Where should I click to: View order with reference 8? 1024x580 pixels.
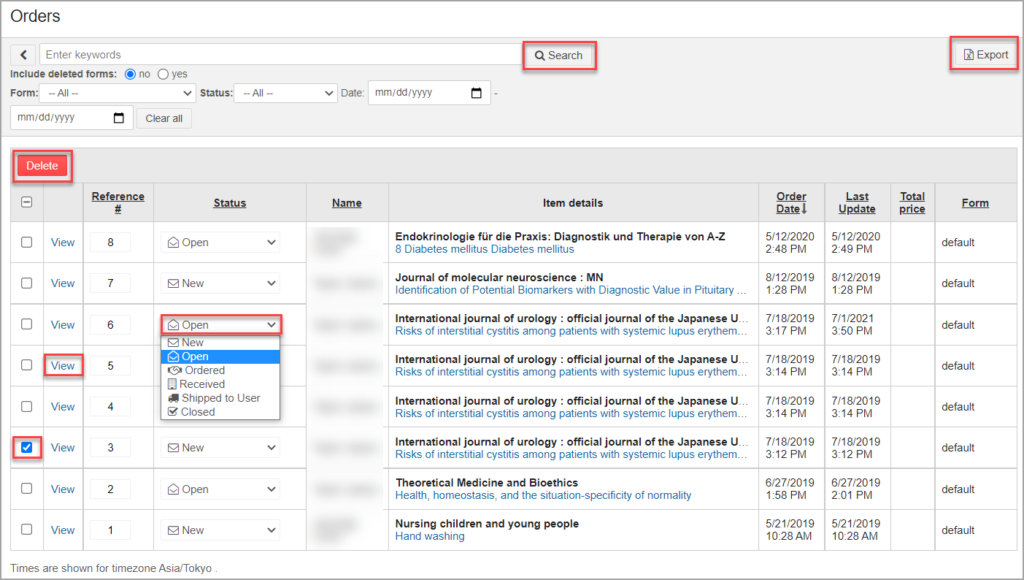pyautogui.click(x=63, y=242)
